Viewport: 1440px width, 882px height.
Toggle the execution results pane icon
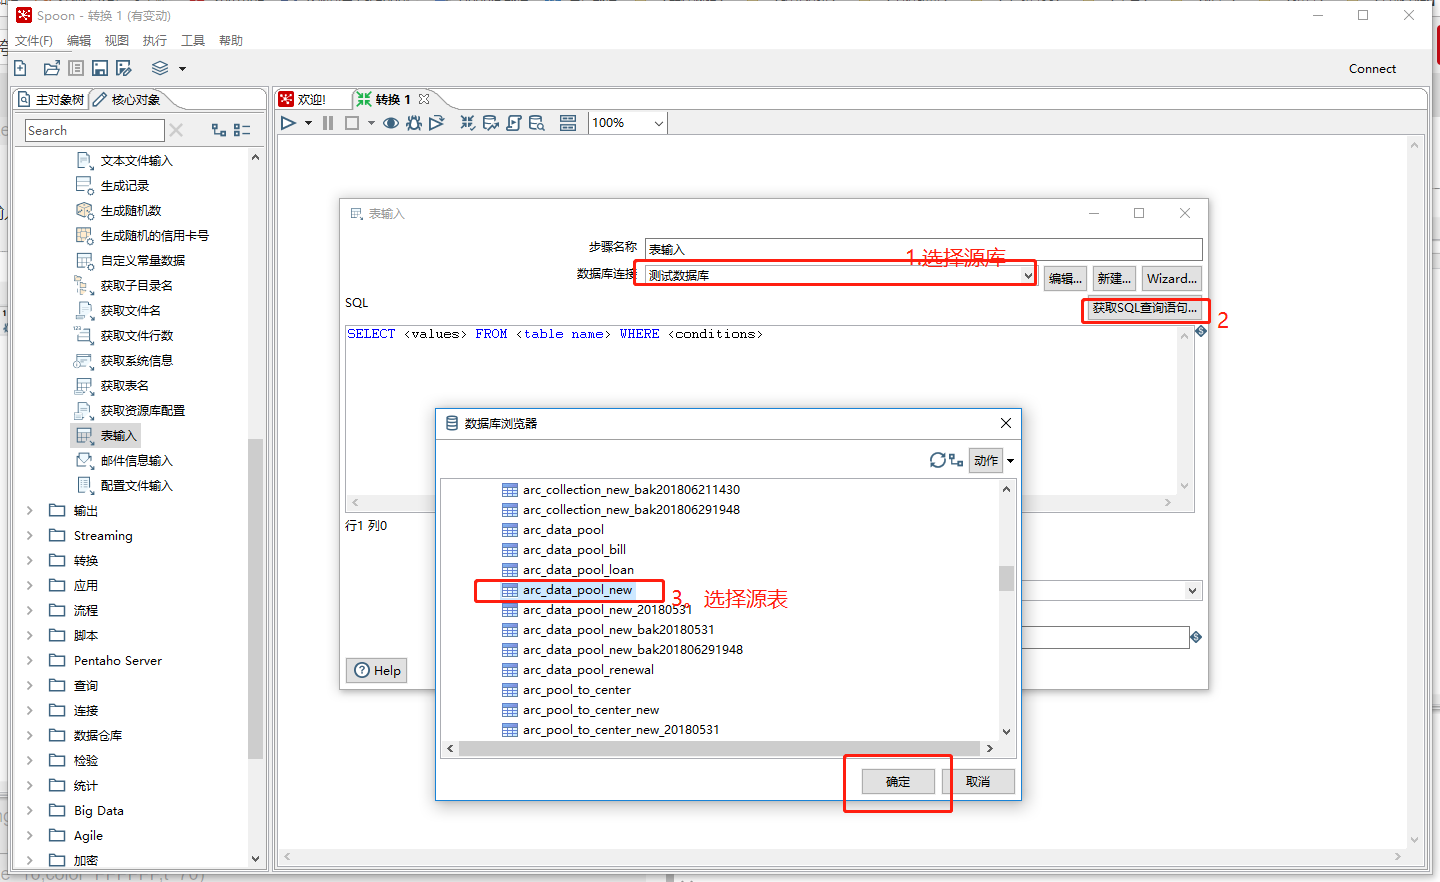[x=568, y=123]
